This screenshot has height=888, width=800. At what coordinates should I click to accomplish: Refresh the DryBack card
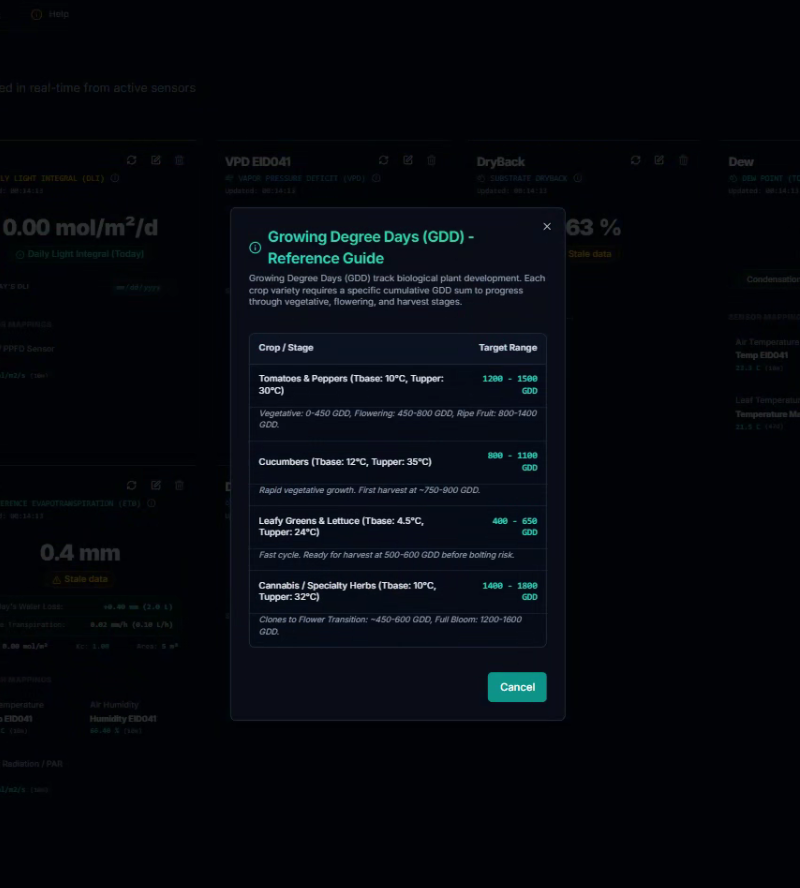click(635, 160)
